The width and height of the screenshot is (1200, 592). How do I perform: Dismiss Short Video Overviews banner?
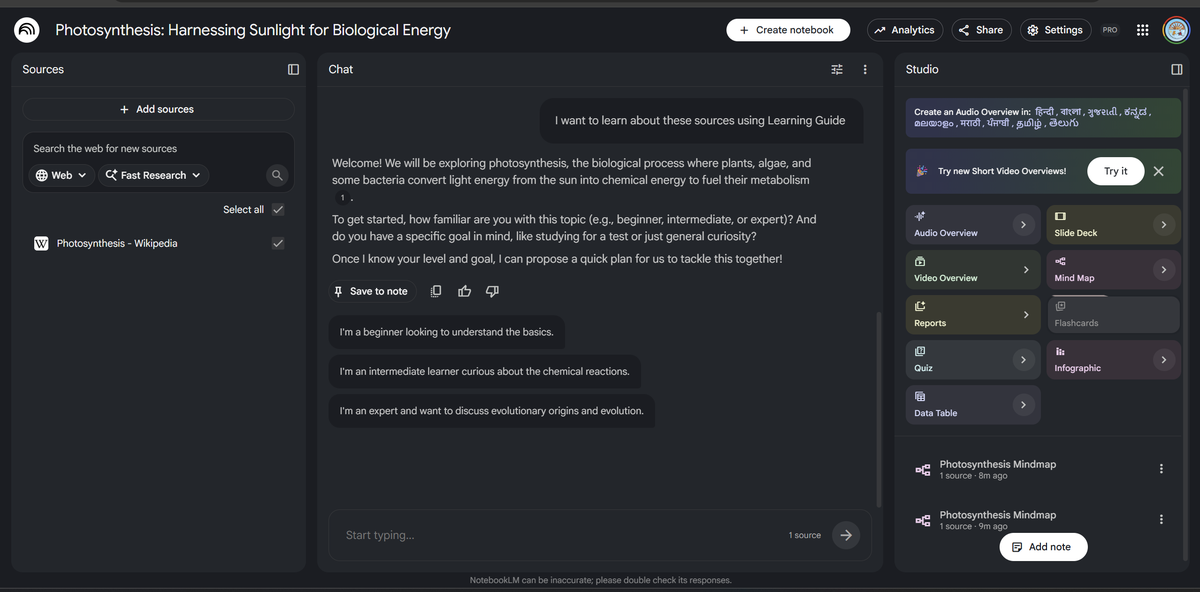point(1158,171)
